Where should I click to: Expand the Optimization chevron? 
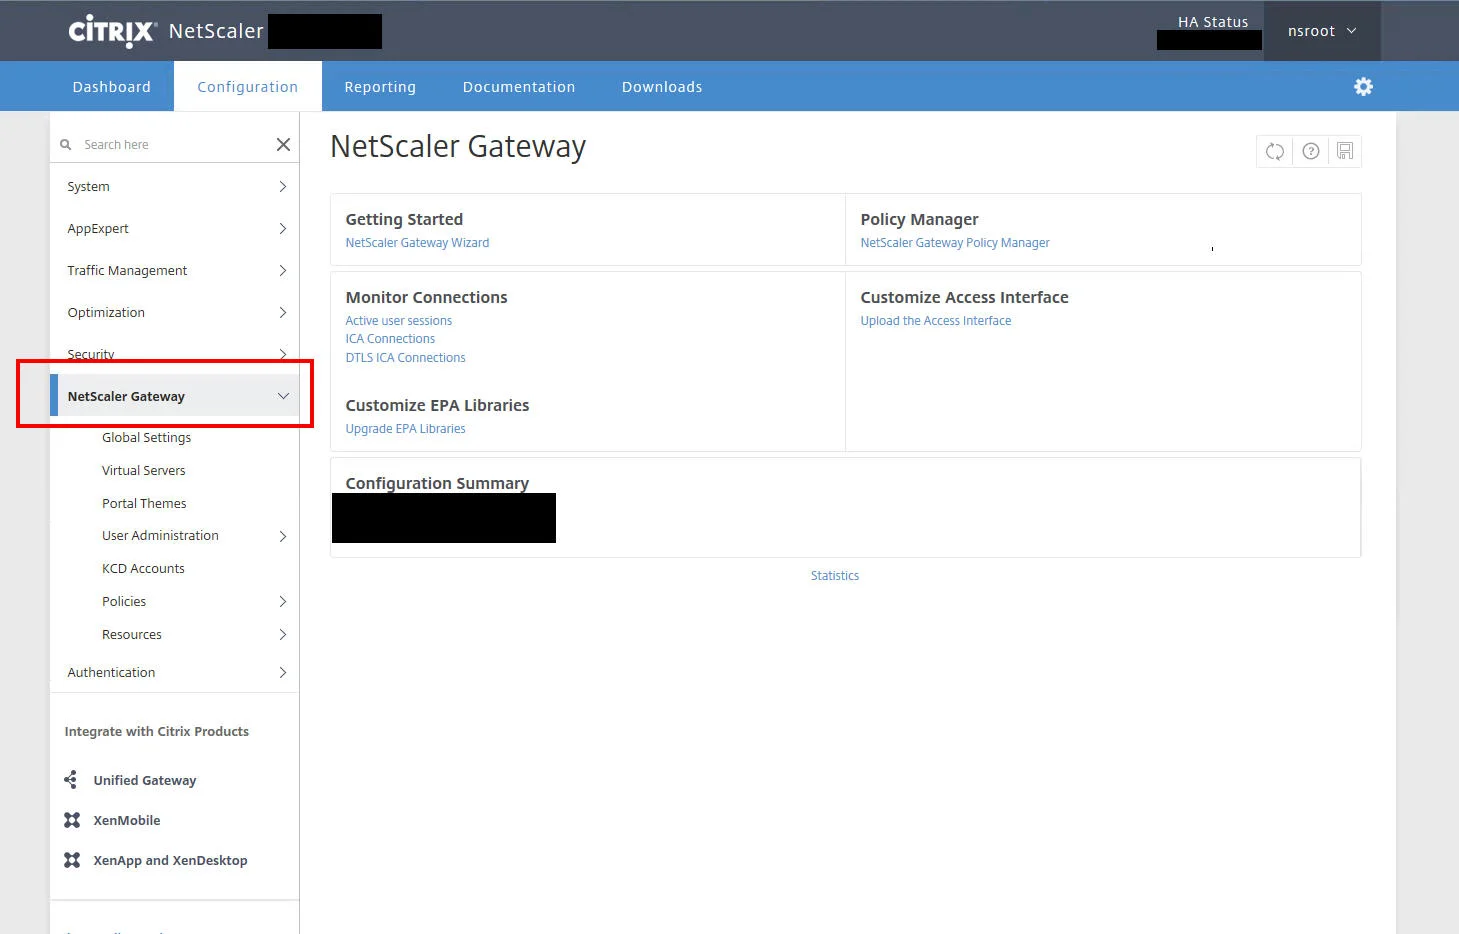(x=283, y=313)
